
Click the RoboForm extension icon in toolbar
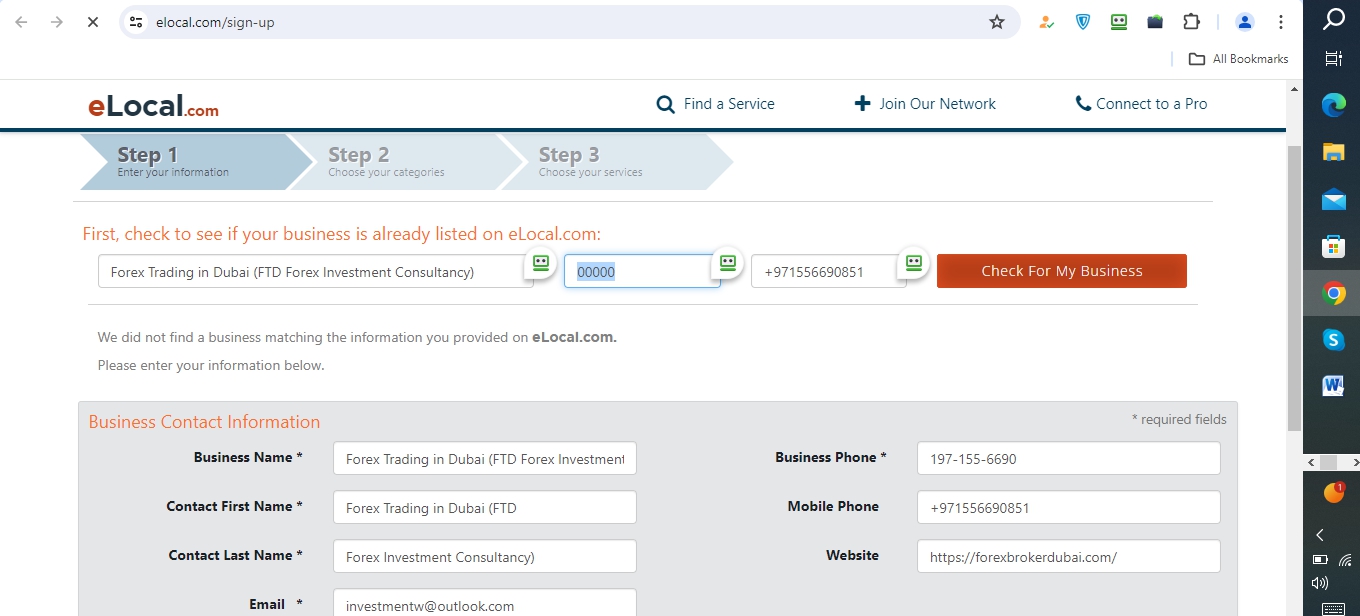(1119, 22)
